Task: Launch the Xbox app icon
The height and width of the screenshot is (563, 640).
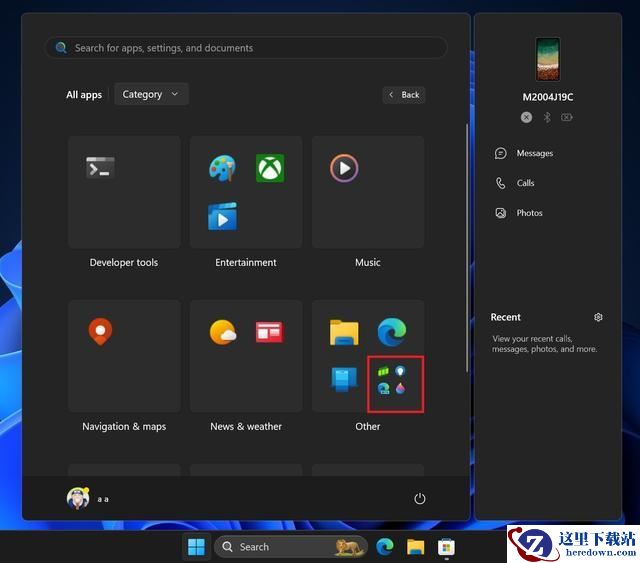Action: [x=270, y=168]
